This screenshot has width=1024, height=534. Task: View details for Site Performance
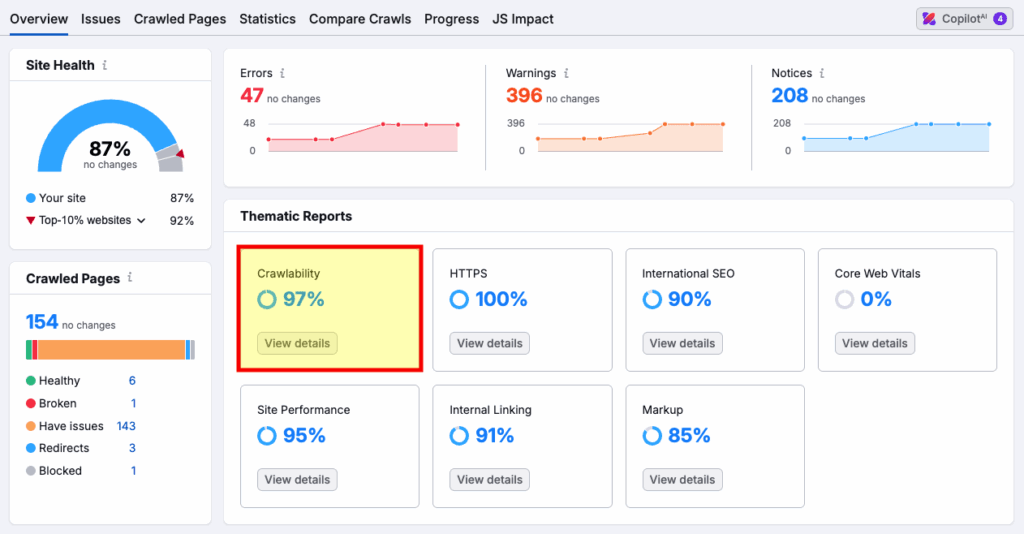(297, 480)
